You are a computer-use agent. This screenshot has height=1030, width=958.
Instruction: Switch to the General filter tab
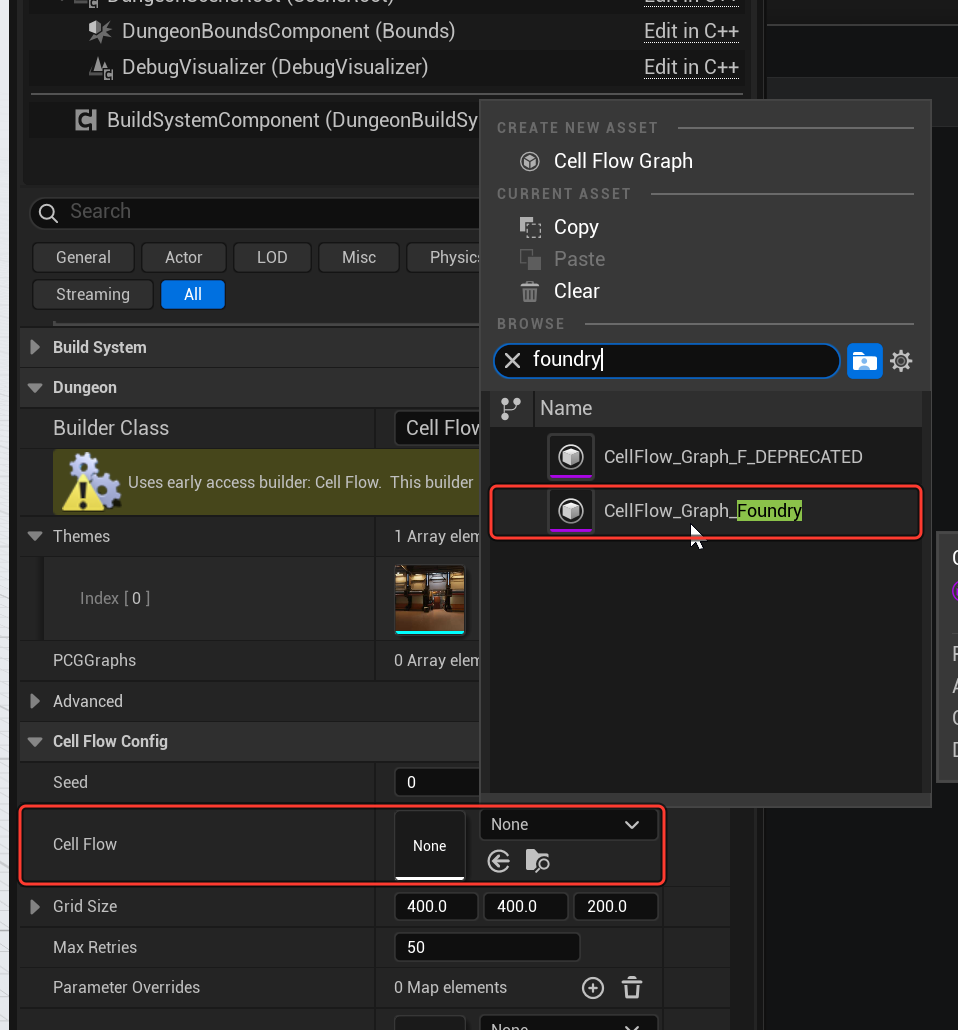[83, 258]
